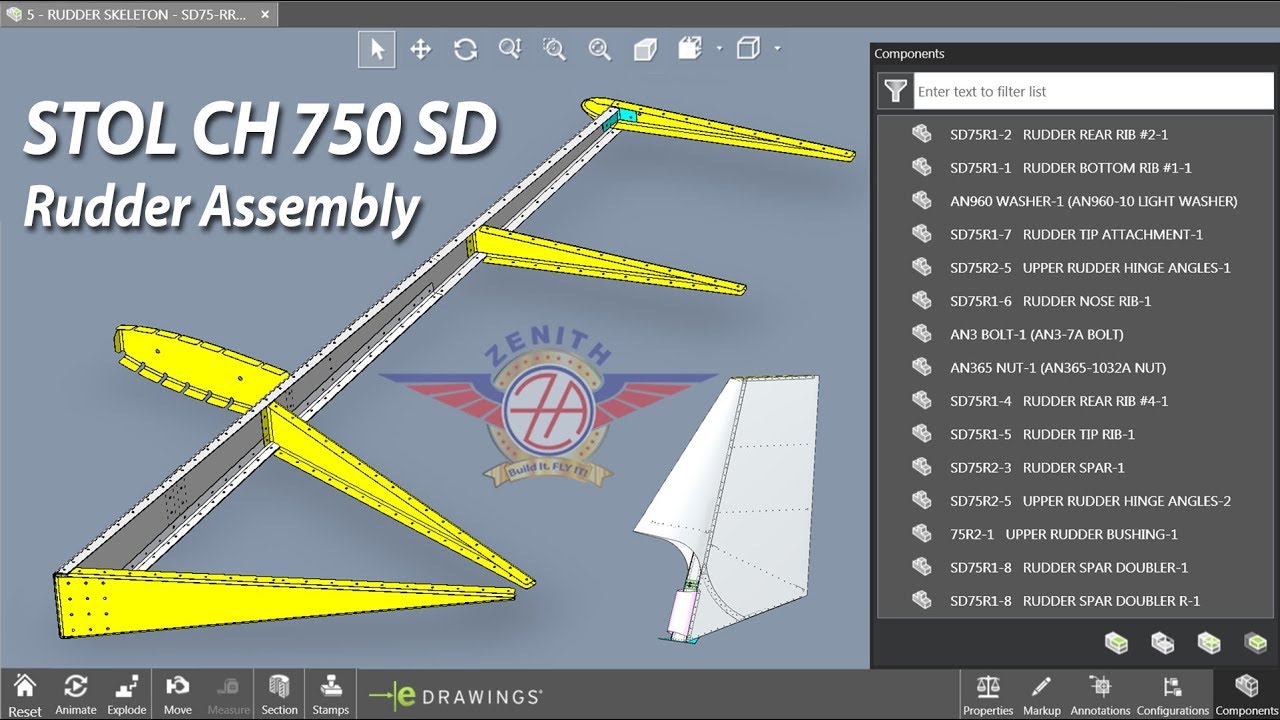
Task: Open the Annotations pane tab
Action: (1100, 694)
